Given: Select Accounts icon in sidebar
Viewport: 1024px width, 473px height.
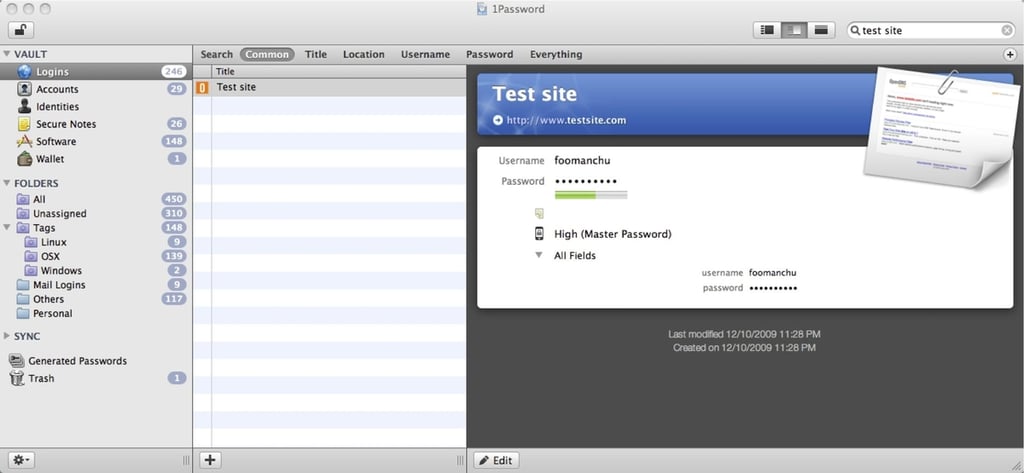Looking at the screenshot, I should click(x=24, y=89).
